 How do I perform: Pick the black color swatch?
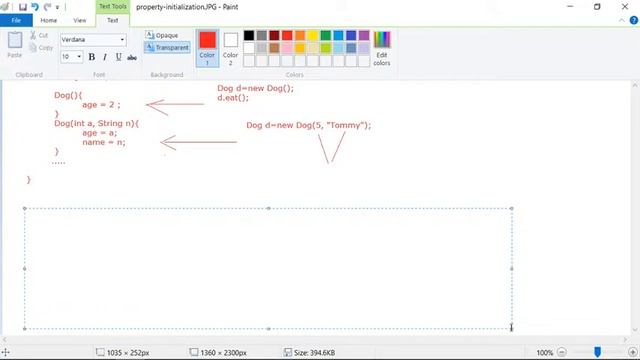point(249,36)
